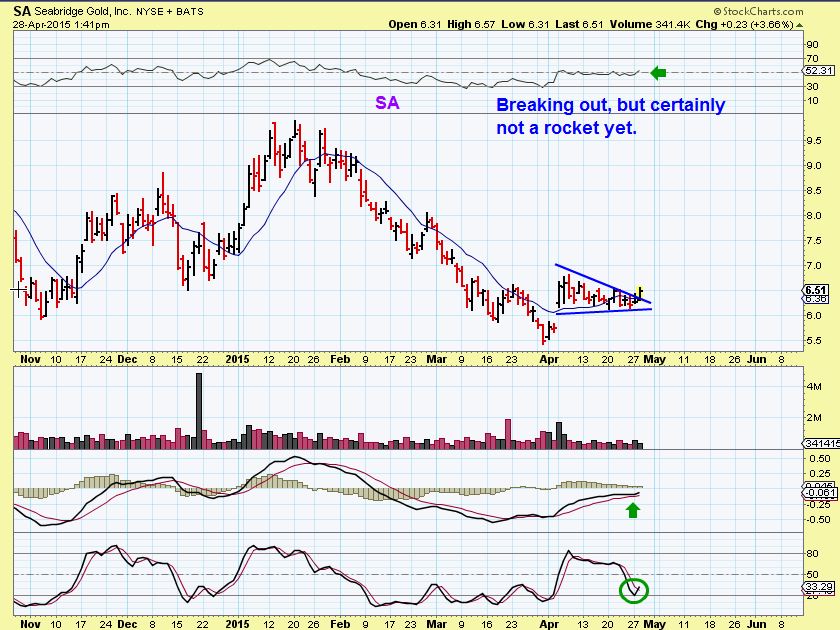Click the Volume 341.4K header value

pyautogui.click(x=650, y=25)
